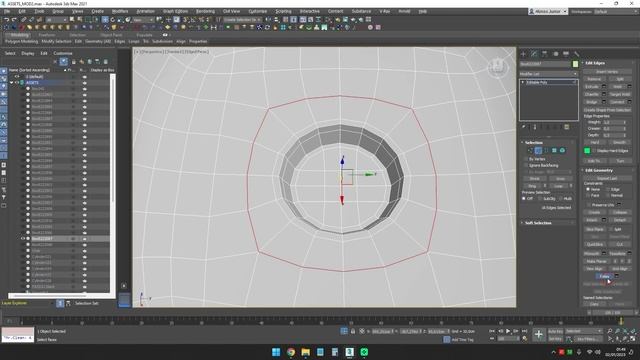Open File Explorer from the taskbar
The width and height of the screenshot is (640, 360).
coord(305,352)
